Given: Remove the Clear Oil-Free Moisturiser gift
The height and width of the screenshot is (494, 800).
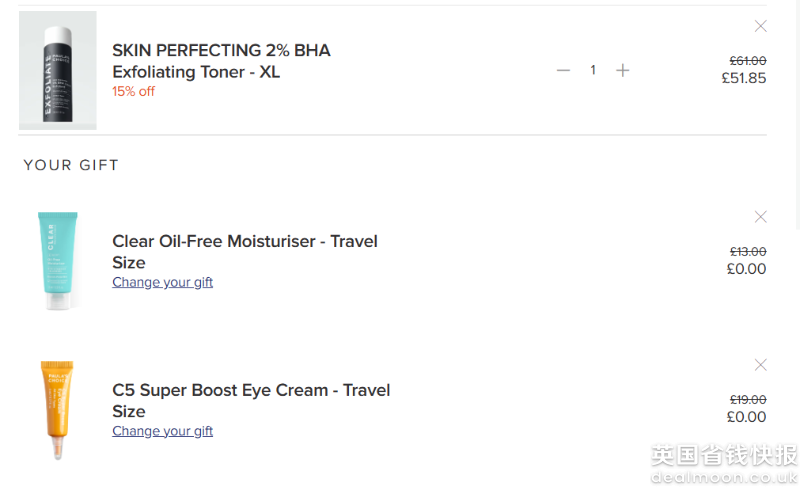Looking at the screenshot, I should click(x=761, y=217).
